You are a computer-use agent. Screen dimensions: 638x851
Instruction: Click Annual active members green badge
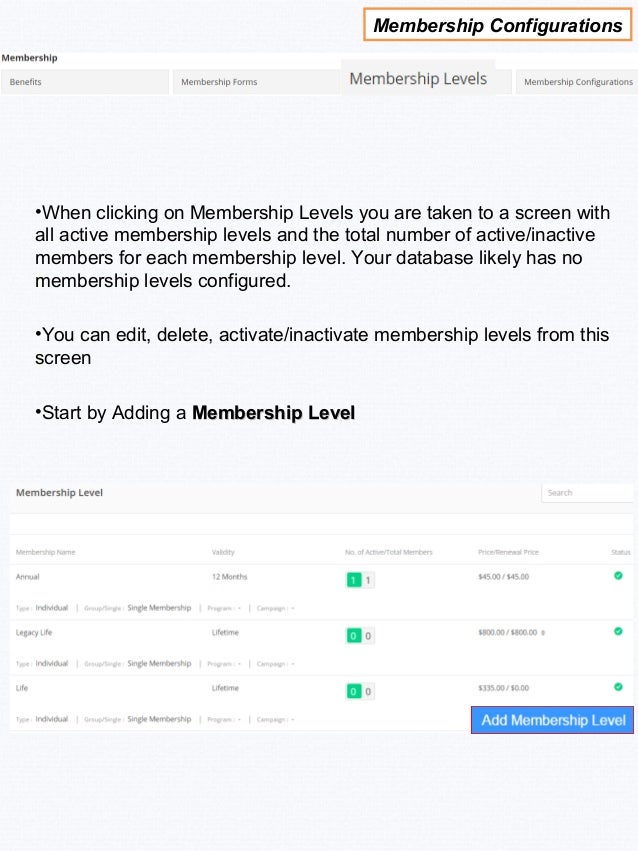353,580
